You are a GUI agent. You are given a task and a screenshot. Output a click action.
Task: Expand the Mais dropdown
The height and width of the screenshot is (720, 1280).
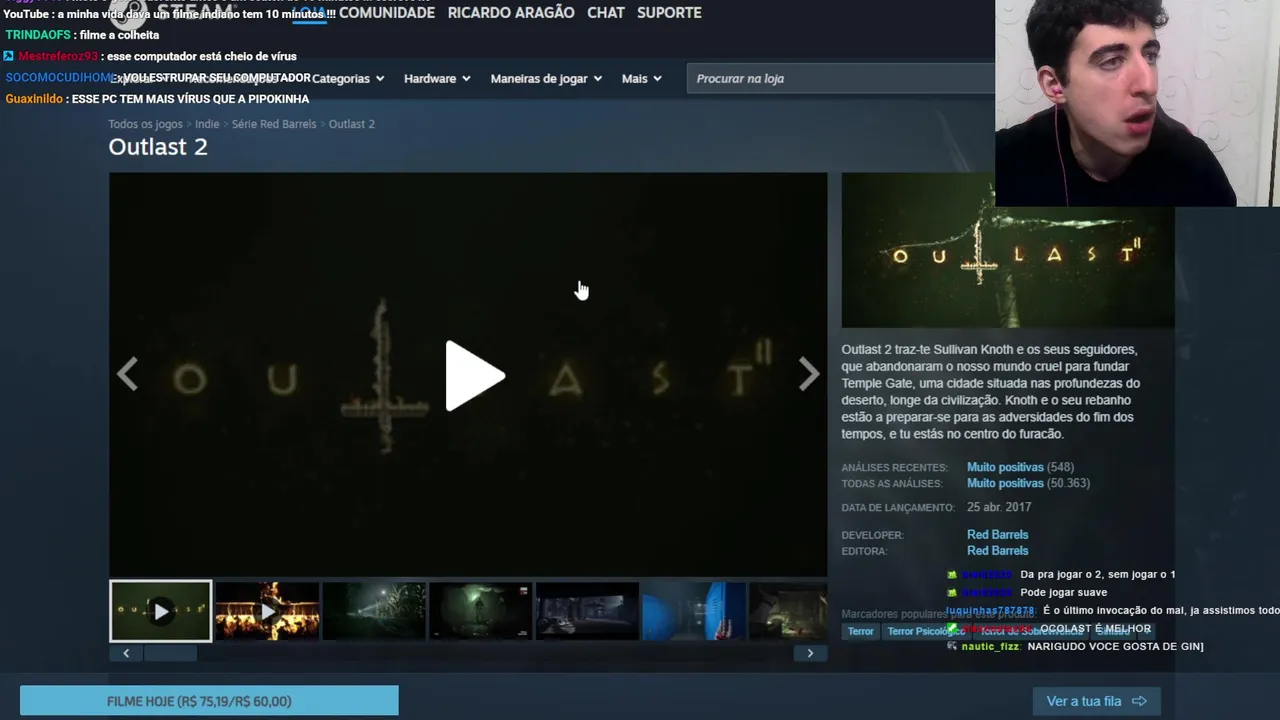click(641, 78)
